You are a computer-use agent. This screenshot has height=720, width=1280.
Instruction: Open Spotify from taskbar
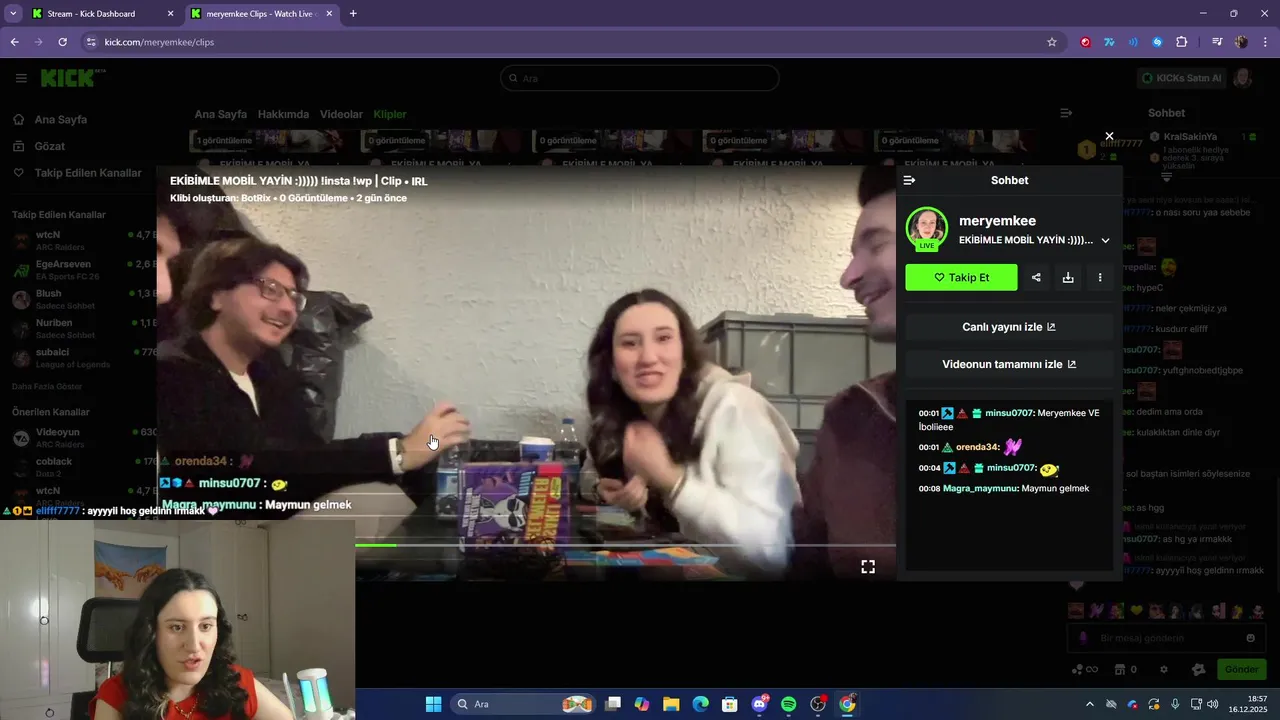click(788, 704)
